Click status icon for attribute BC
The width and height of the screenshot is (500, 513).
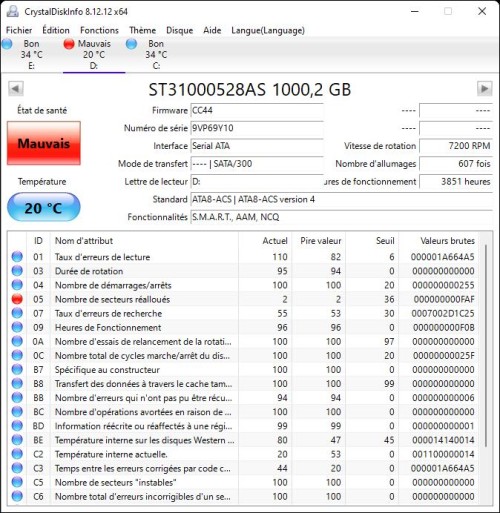click(17, 412)
